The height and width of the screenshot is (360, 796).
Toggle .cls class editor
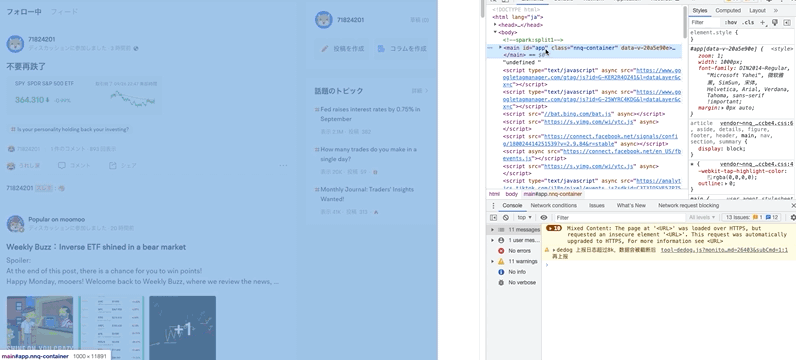pos(748,22)
